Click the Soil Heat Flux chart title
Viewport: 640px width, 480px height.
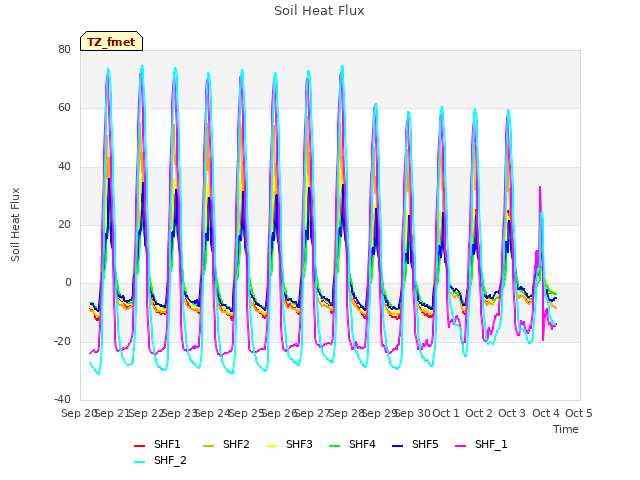pos(319,11)
